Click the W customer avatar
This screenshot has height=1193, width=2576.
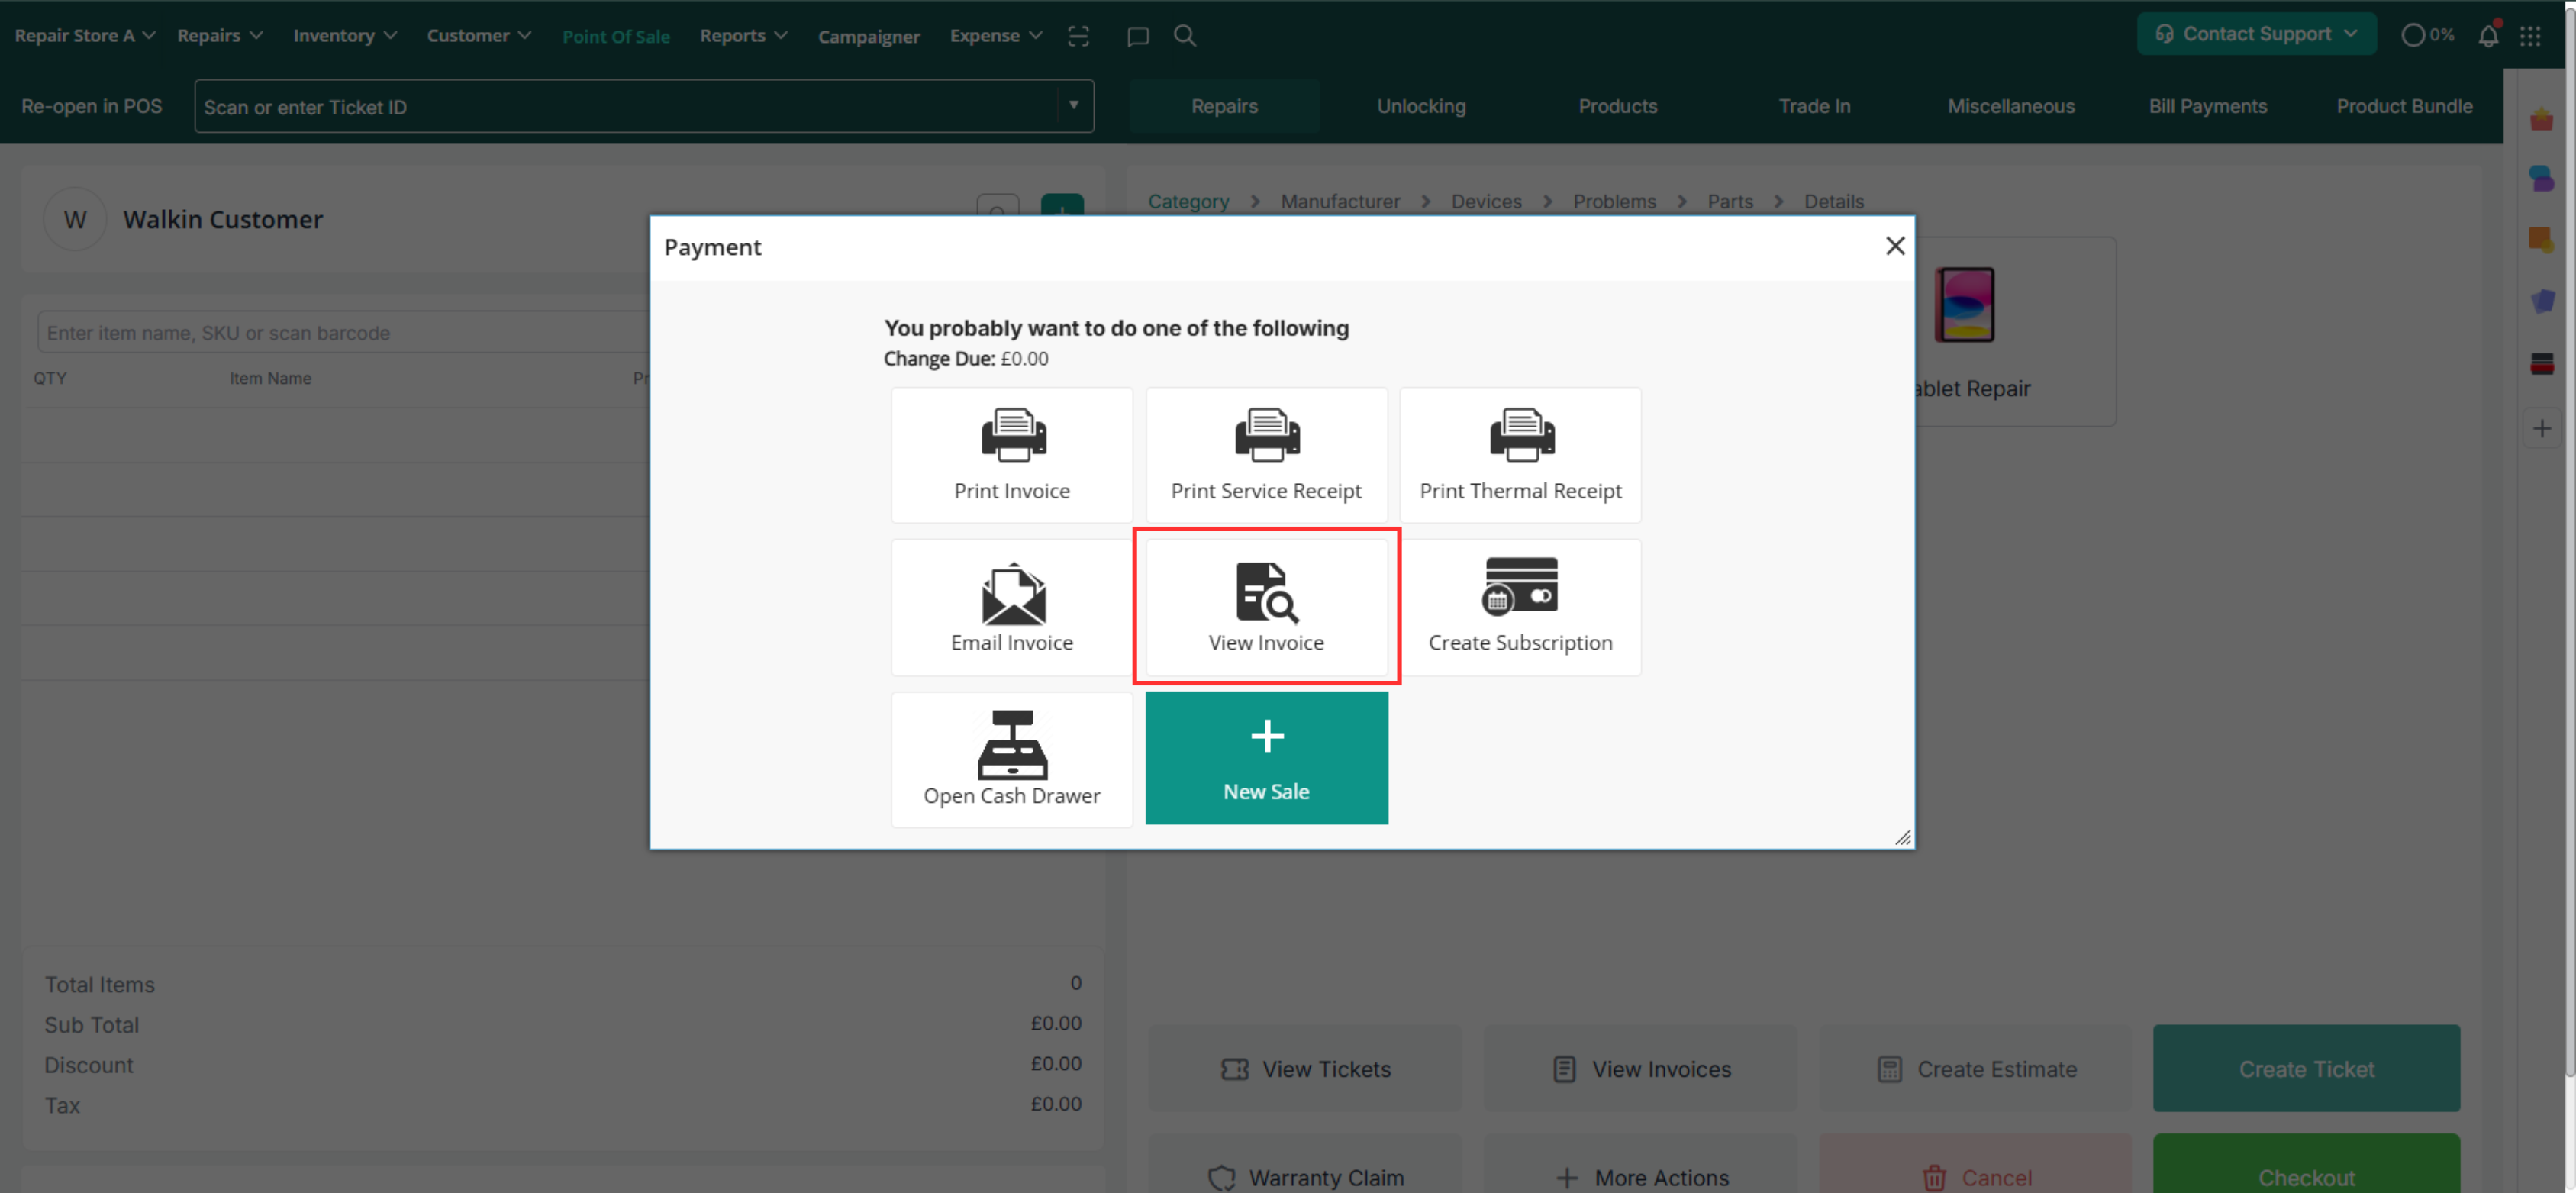74,219
